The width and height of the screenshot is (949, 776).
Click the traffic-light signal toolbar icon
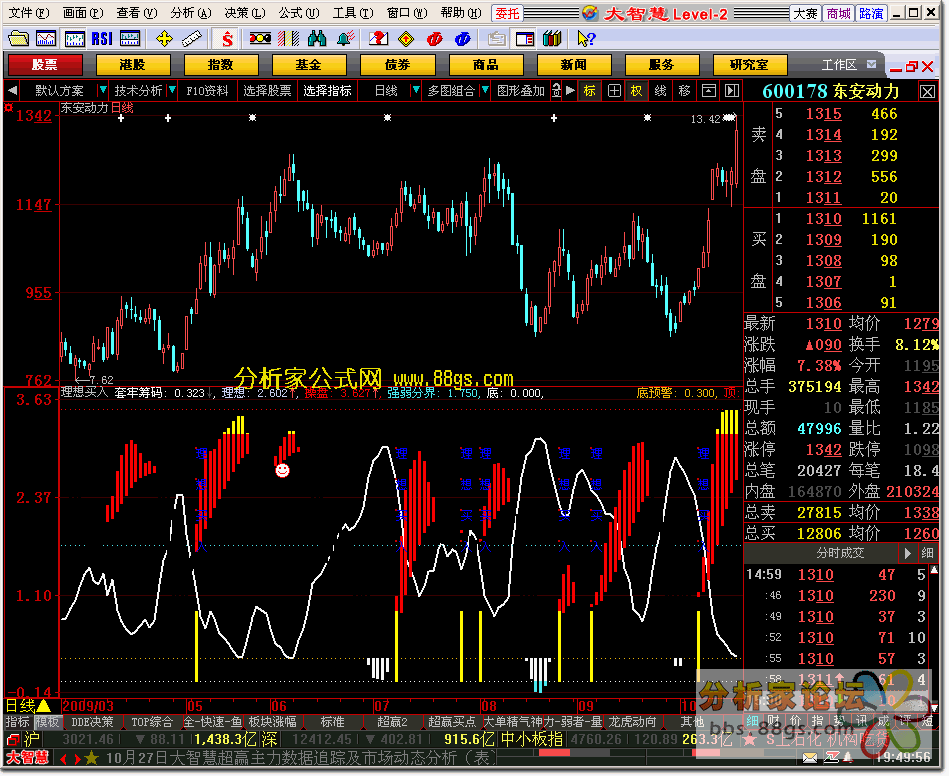[260, 39]
